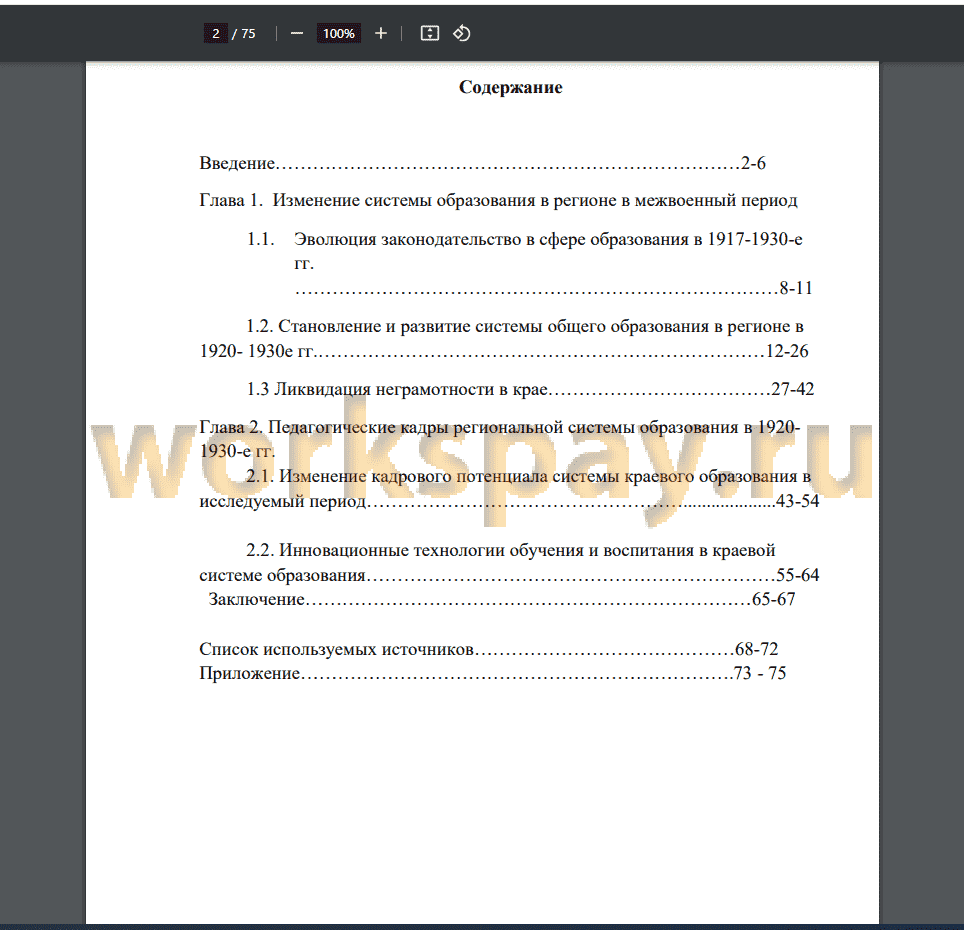Click the zoom in plus icon
Screen dimensions: 964x930
pyautogui.click(x=381, y=33)
